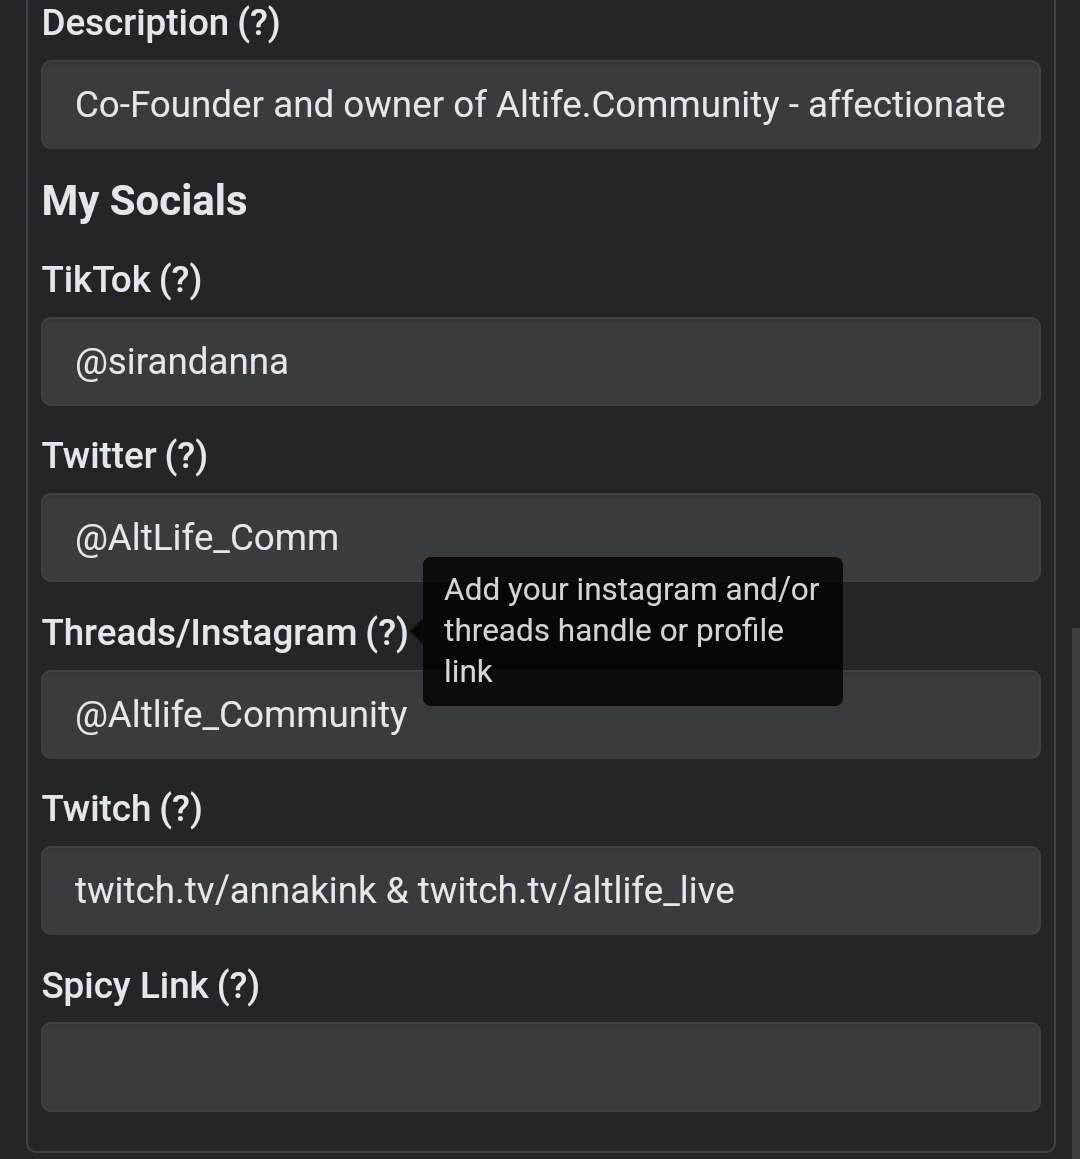Click the "Twitch" label text
The height and width of the screenshot is (1159, 1080).
(96, 809)
